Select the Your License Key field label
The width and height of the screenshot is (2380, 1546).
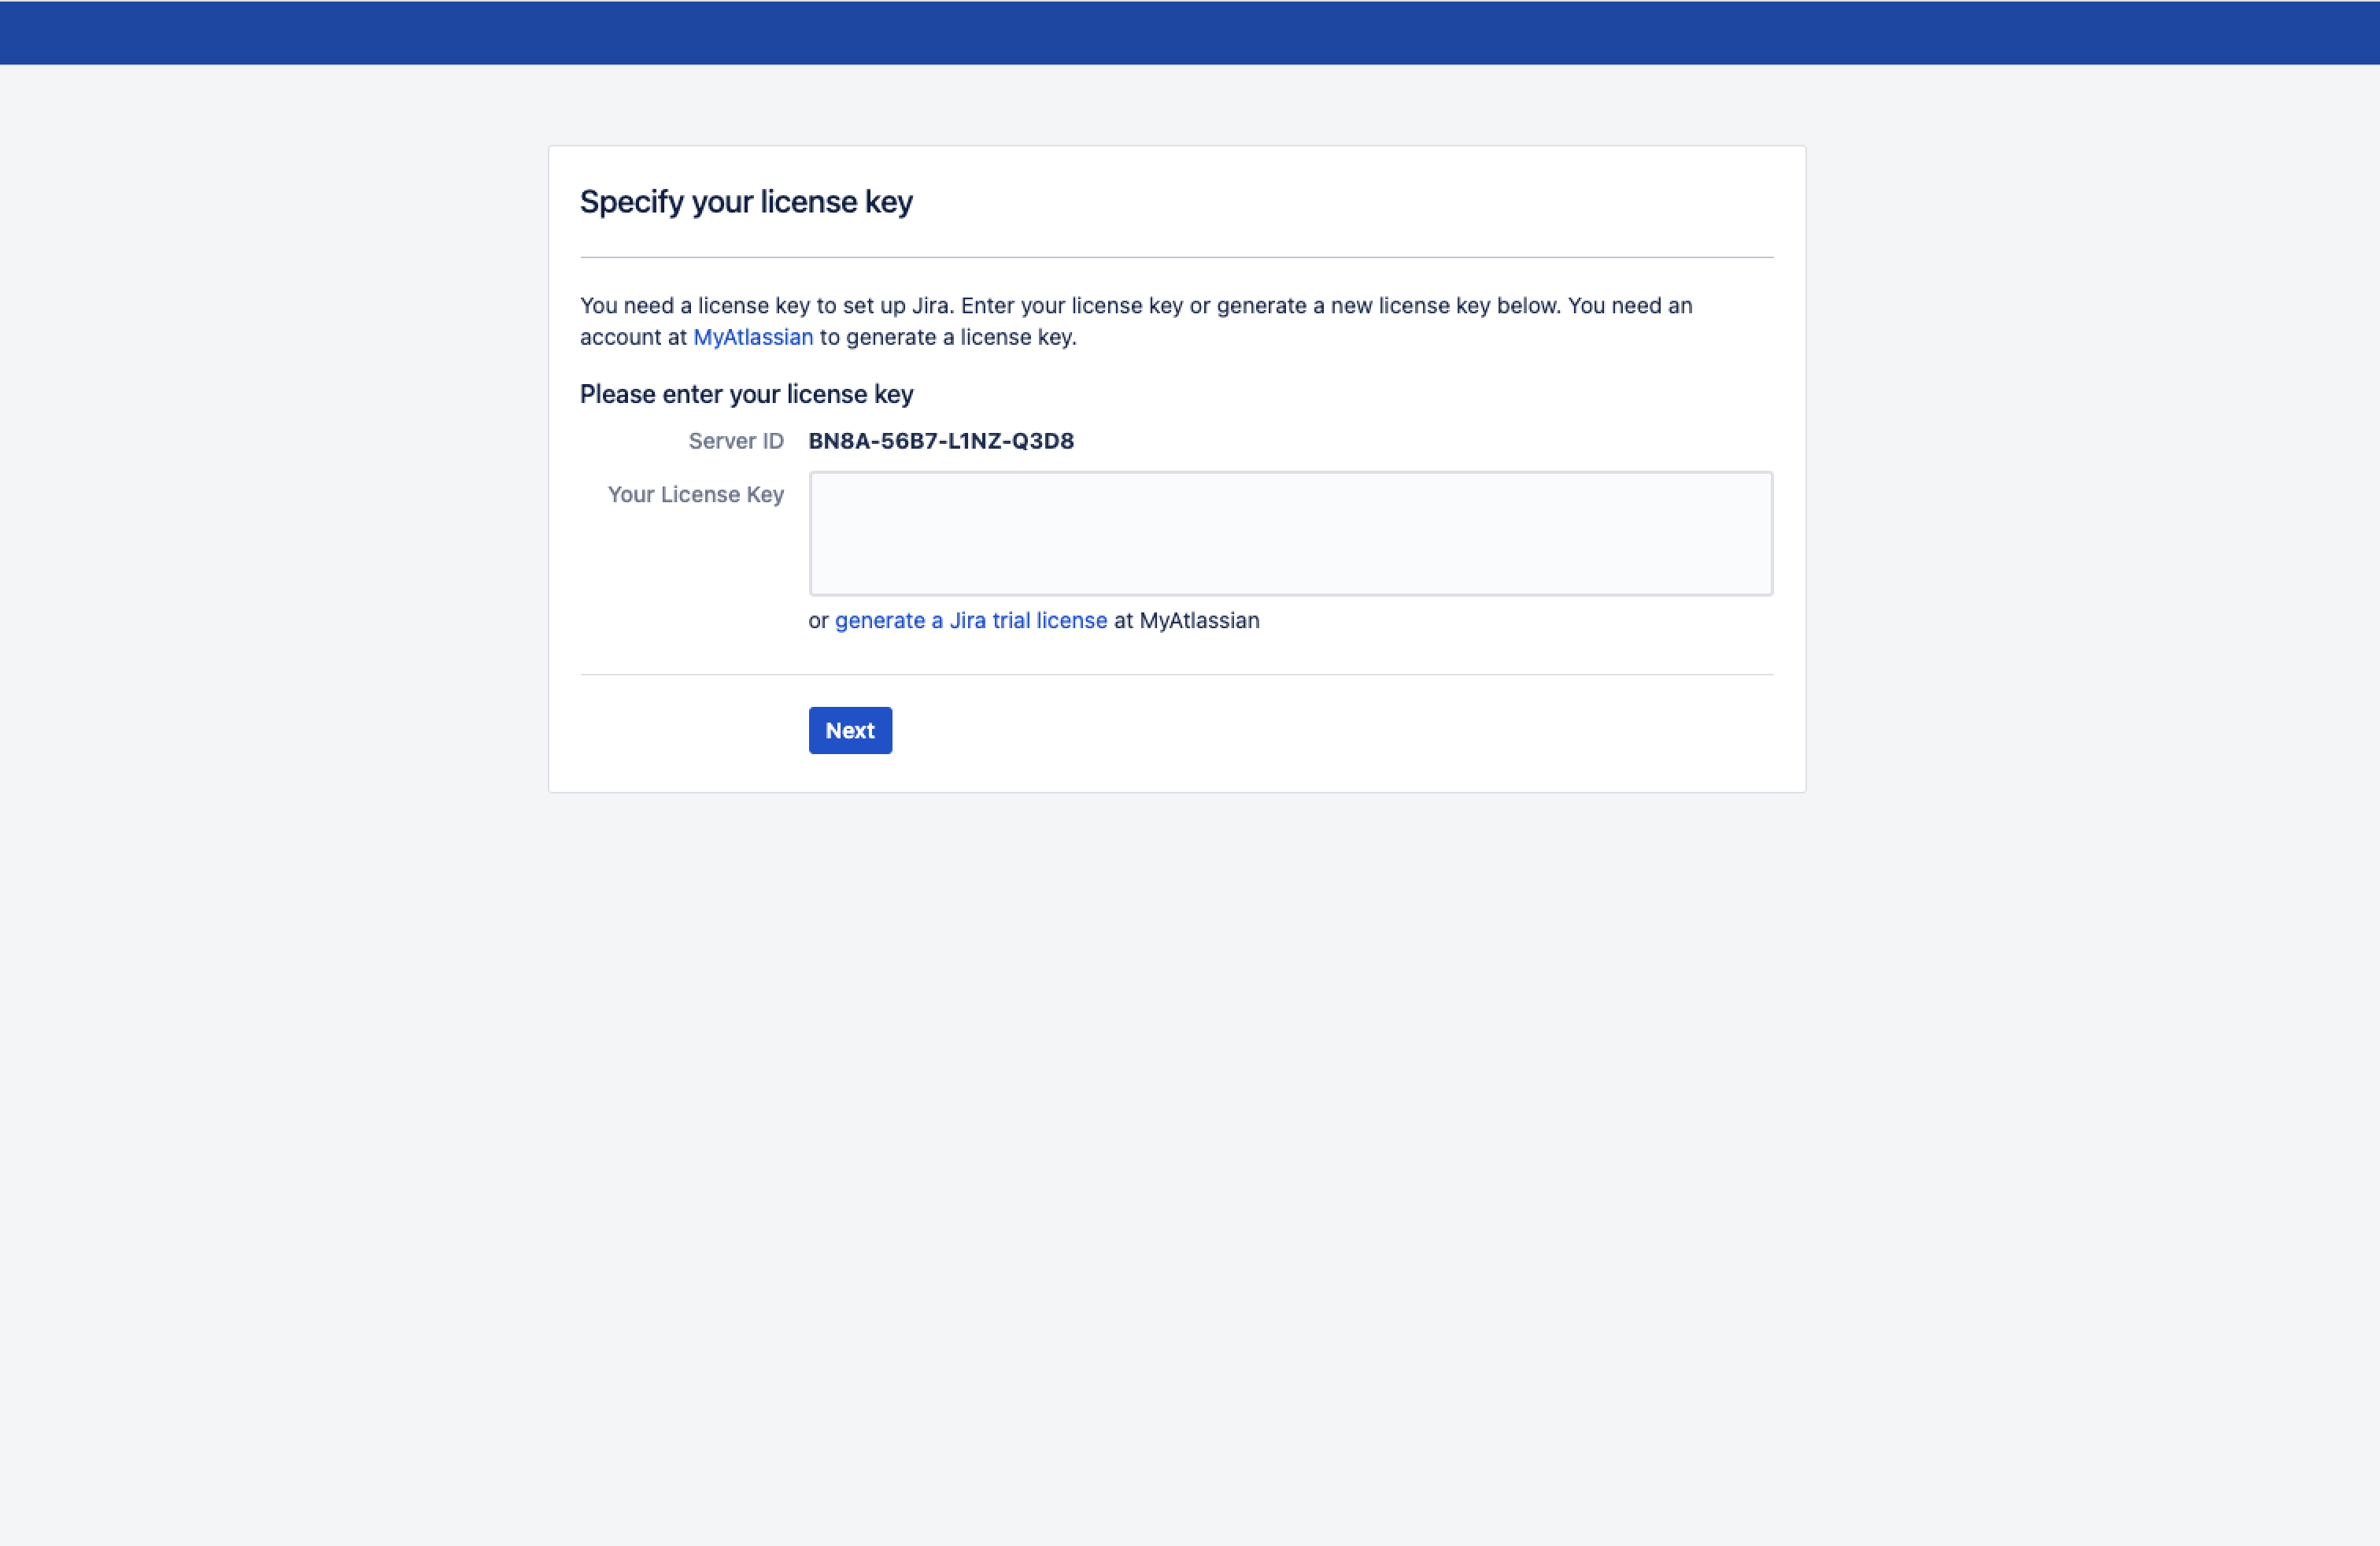pos(695,494)
